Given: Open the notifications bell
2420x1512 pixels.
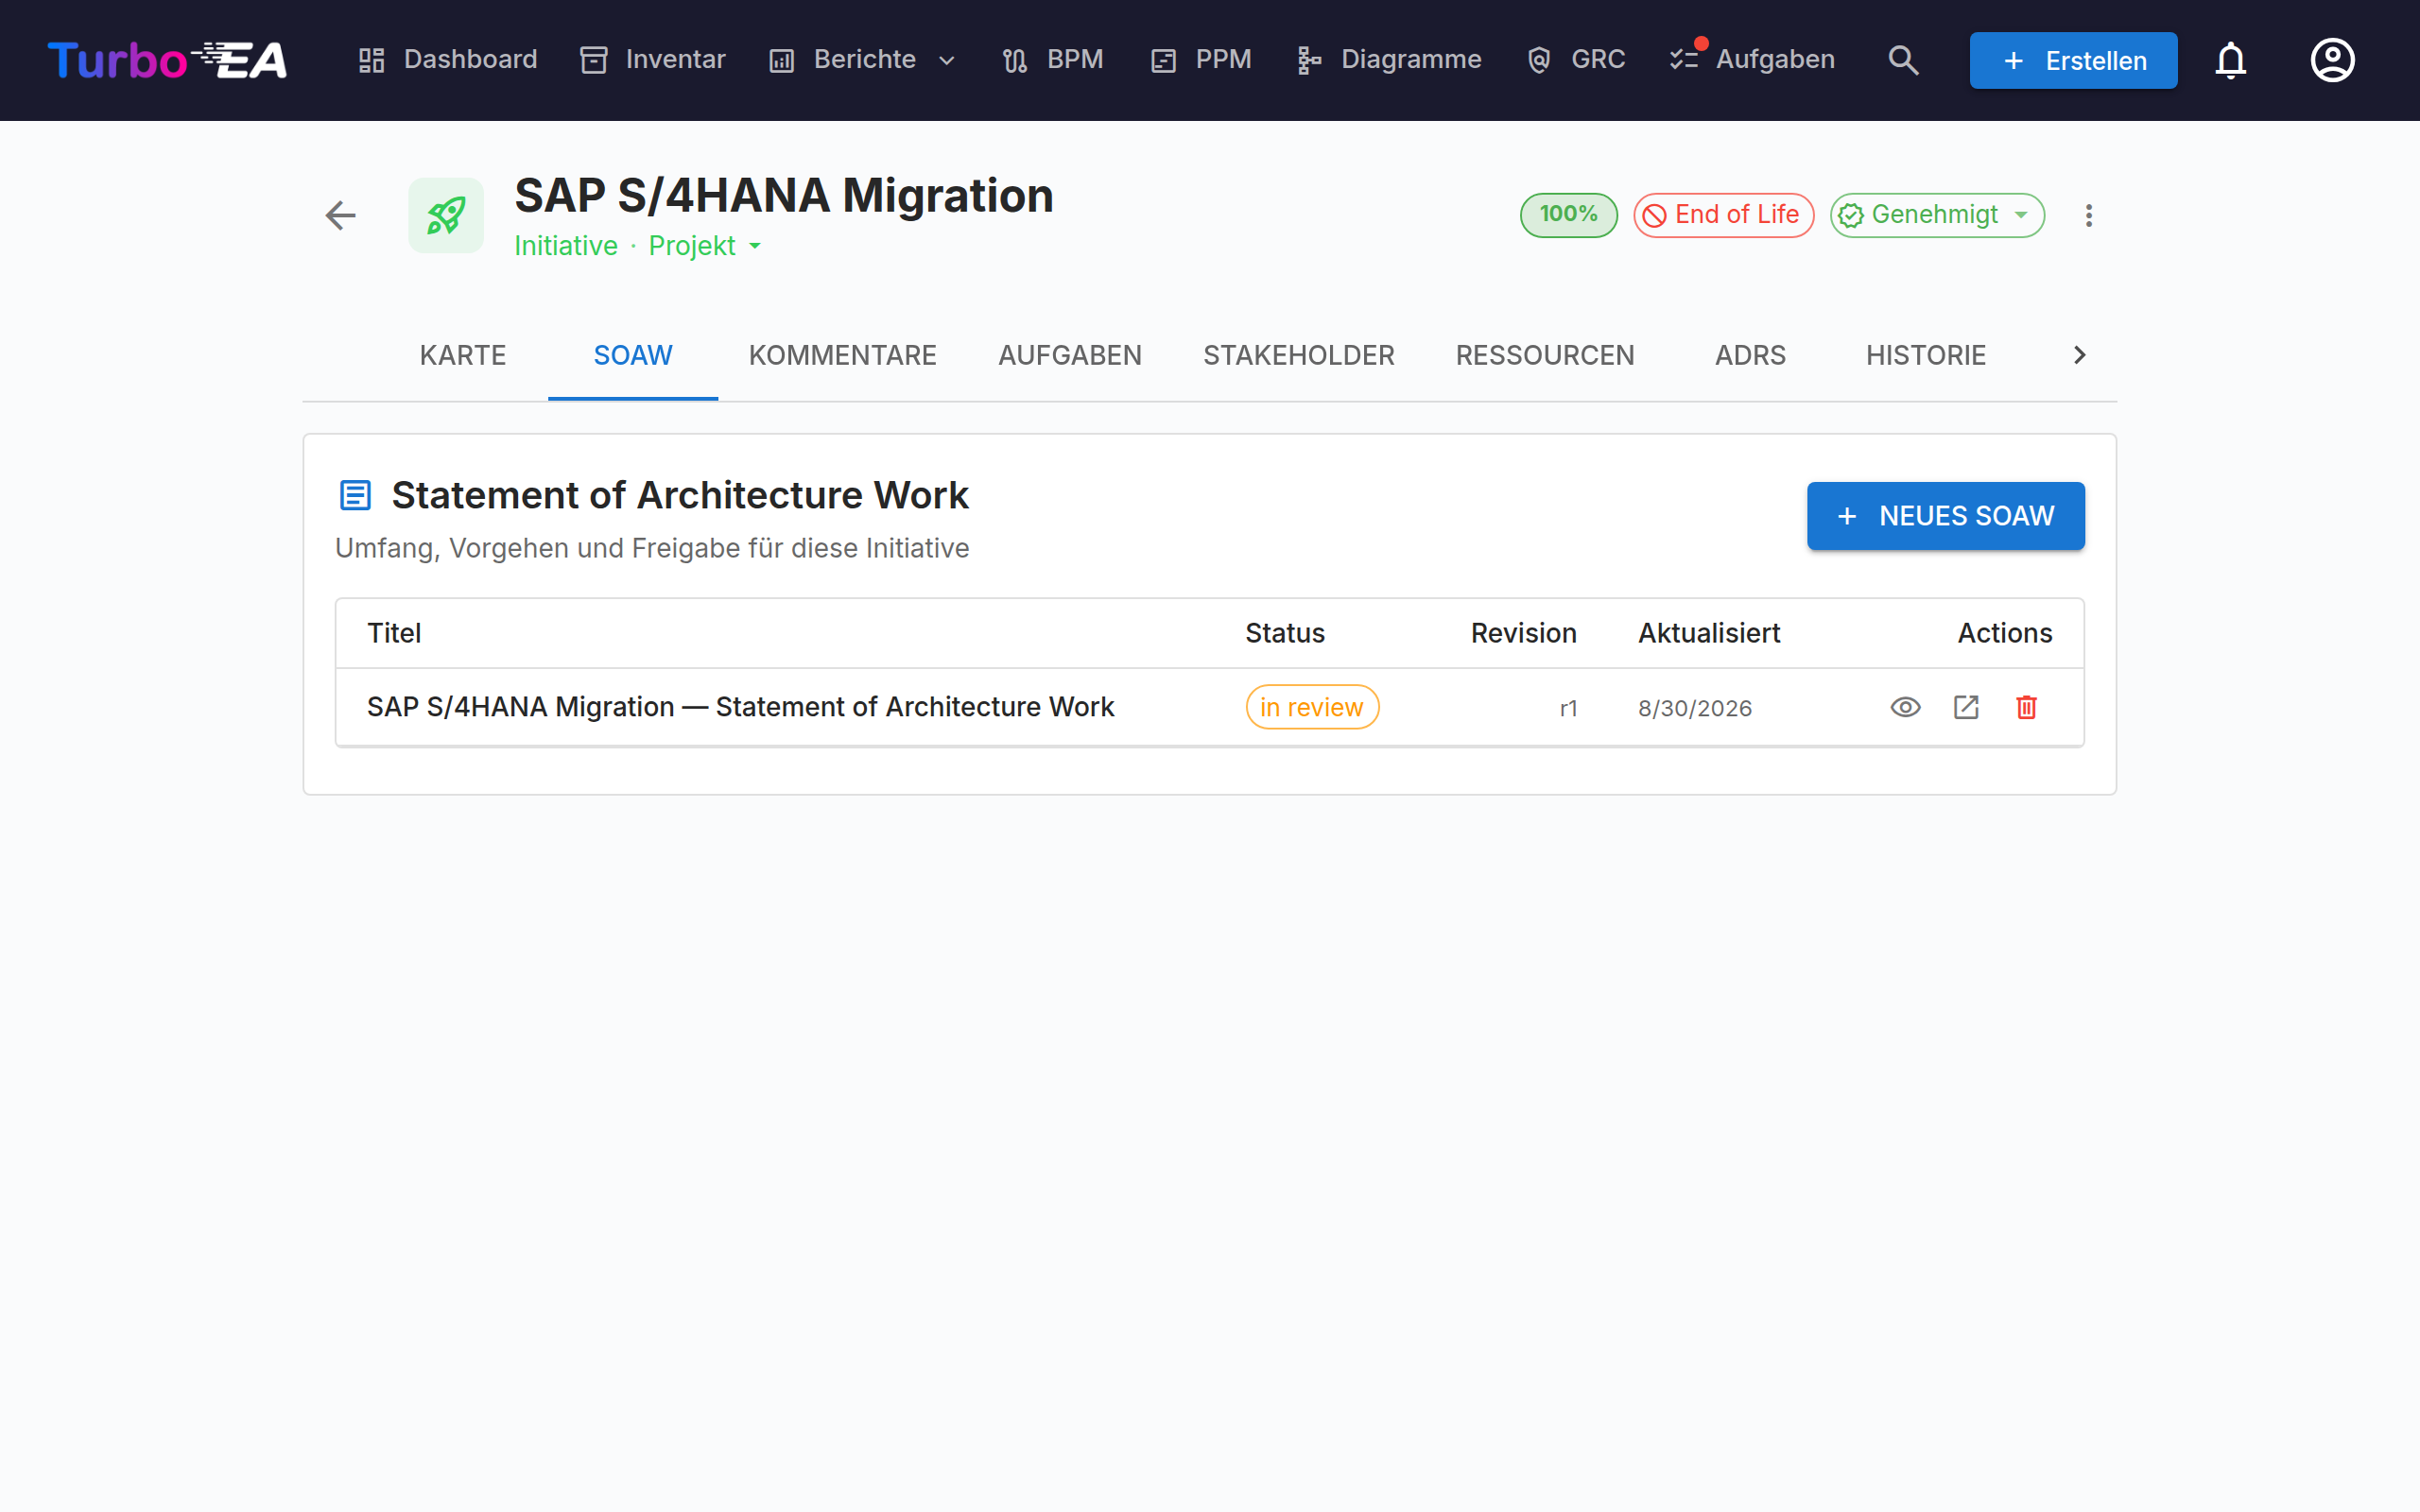Looking at the screenshot, I should point(2231,60).
